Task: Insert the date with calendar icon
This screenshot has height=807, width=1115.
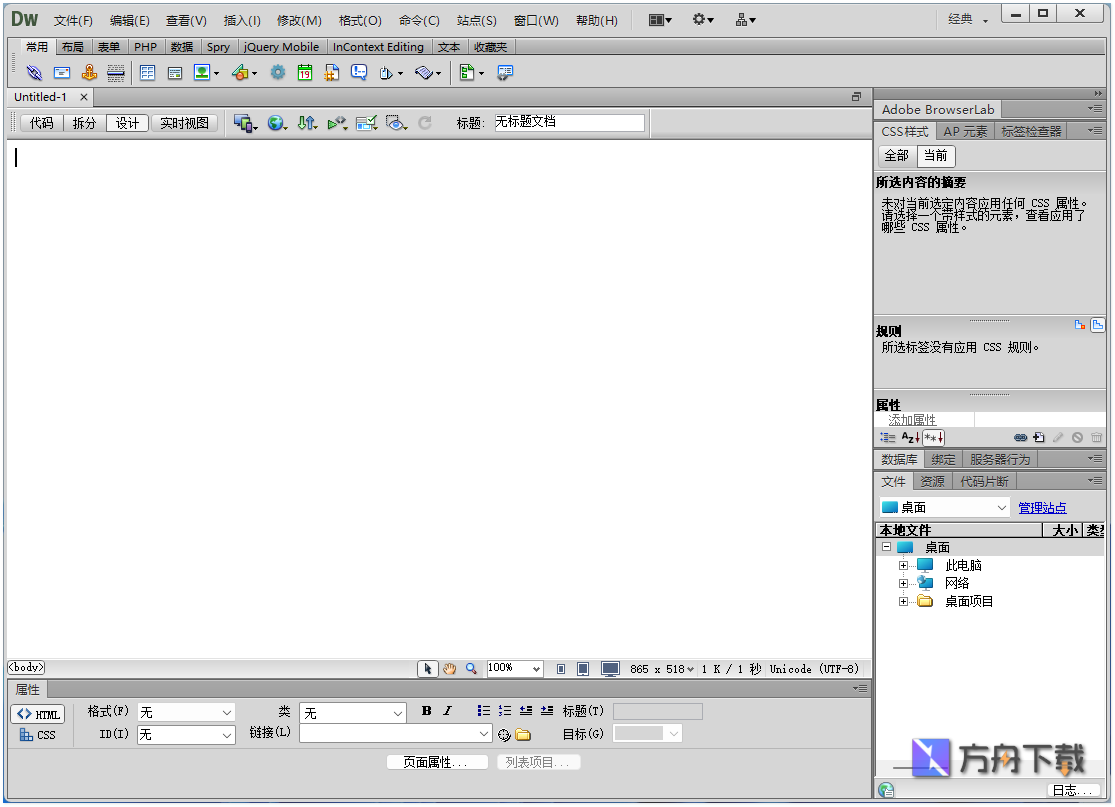Action: pyautogui.click(x=305, y=73)
